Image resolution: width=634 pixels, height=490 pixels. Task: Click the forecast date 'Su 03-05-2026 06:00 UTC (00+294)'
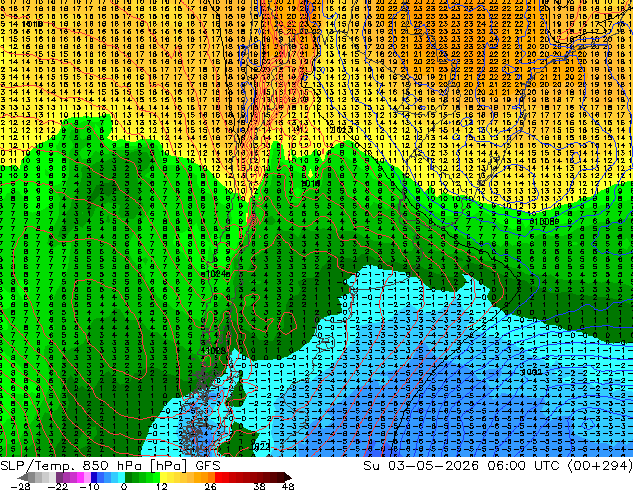click(498, 466)
